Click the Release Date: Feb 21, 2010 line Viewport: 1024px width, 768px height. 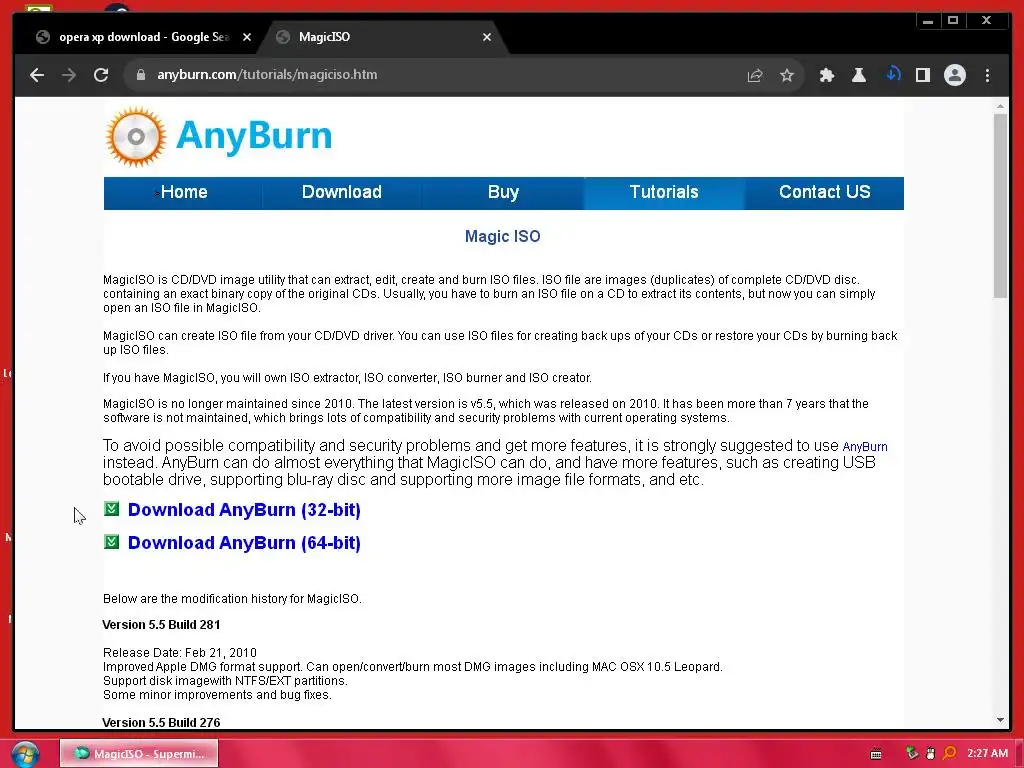(x=180, y=653)
